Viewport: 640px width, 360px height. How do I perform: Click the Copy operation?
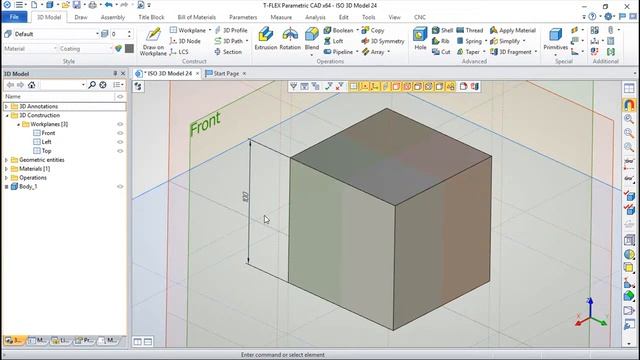(373, 30)
